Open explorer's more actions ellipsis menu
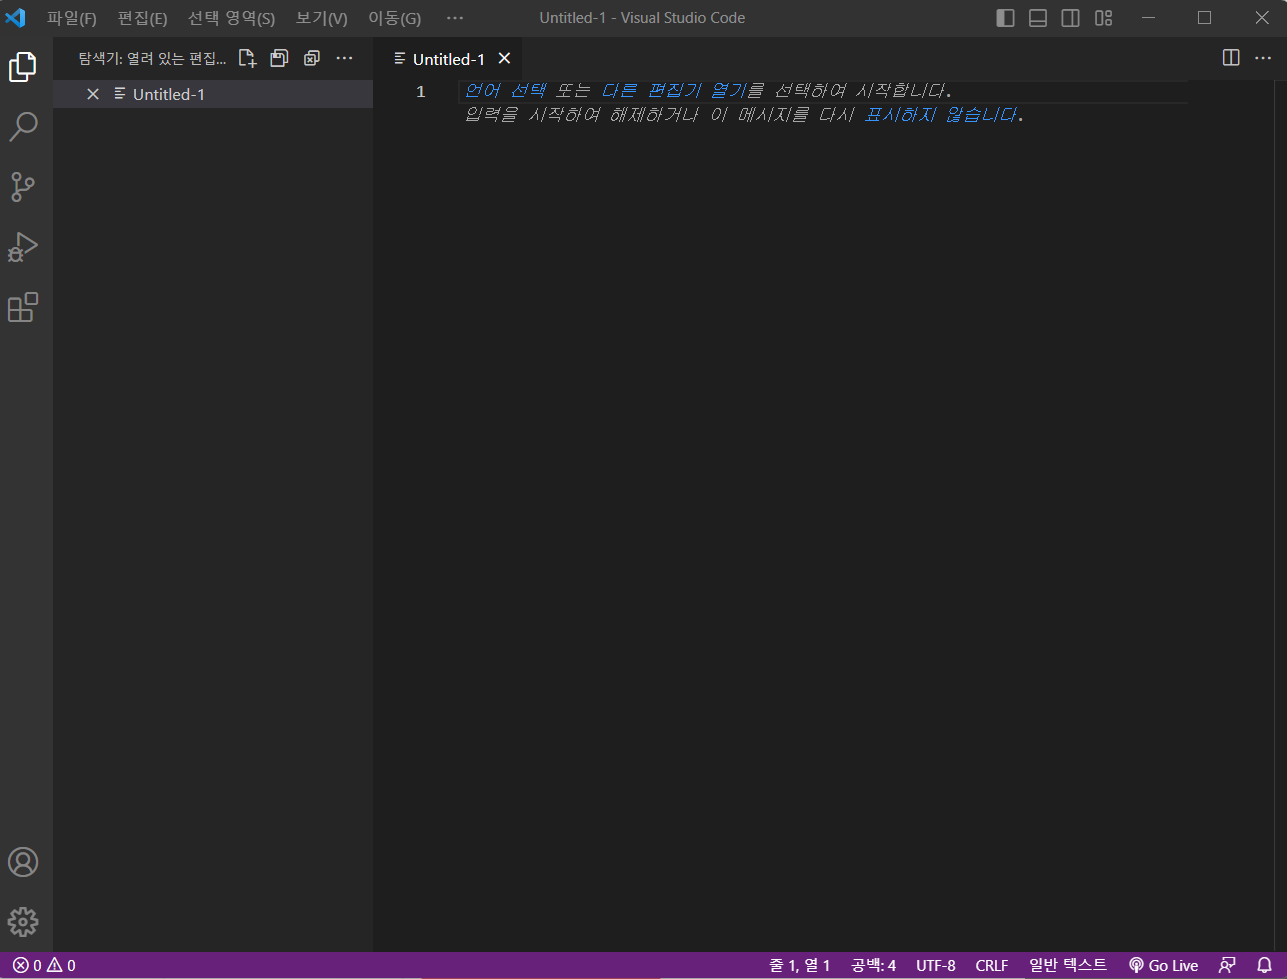The image size is (1287, 979). [344, 59]
